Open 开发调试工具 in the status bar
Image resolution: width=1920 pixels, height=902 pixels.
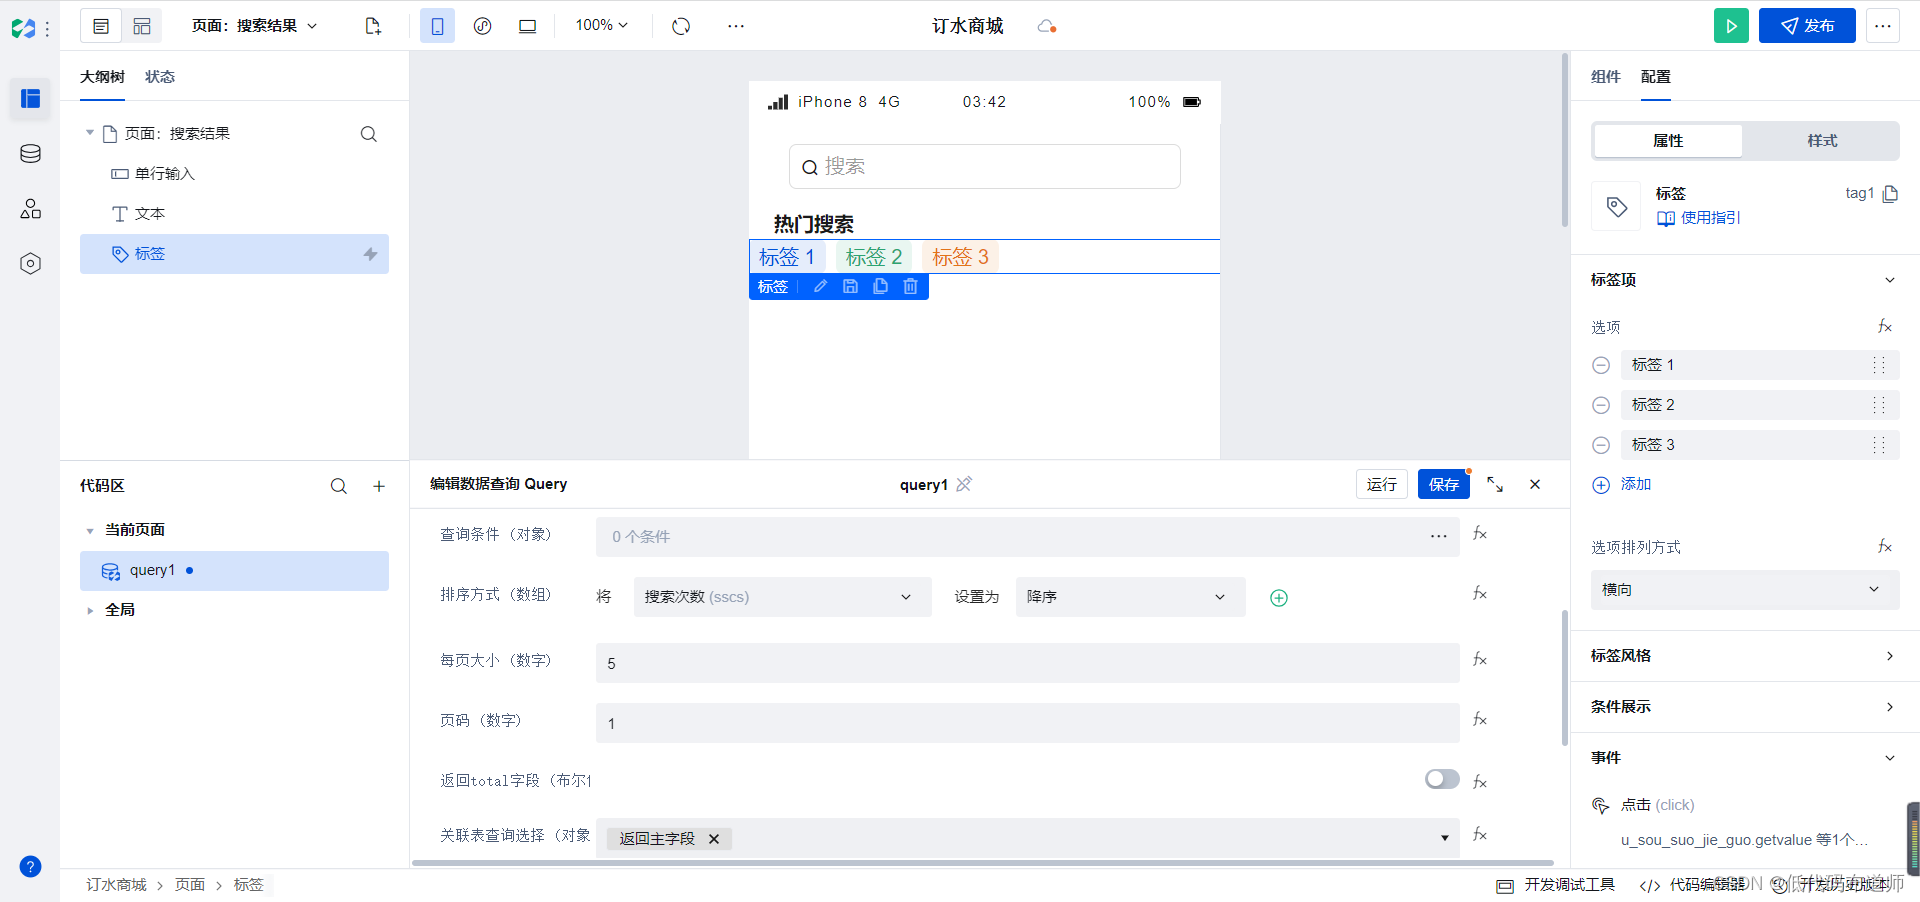point(1556,885)
